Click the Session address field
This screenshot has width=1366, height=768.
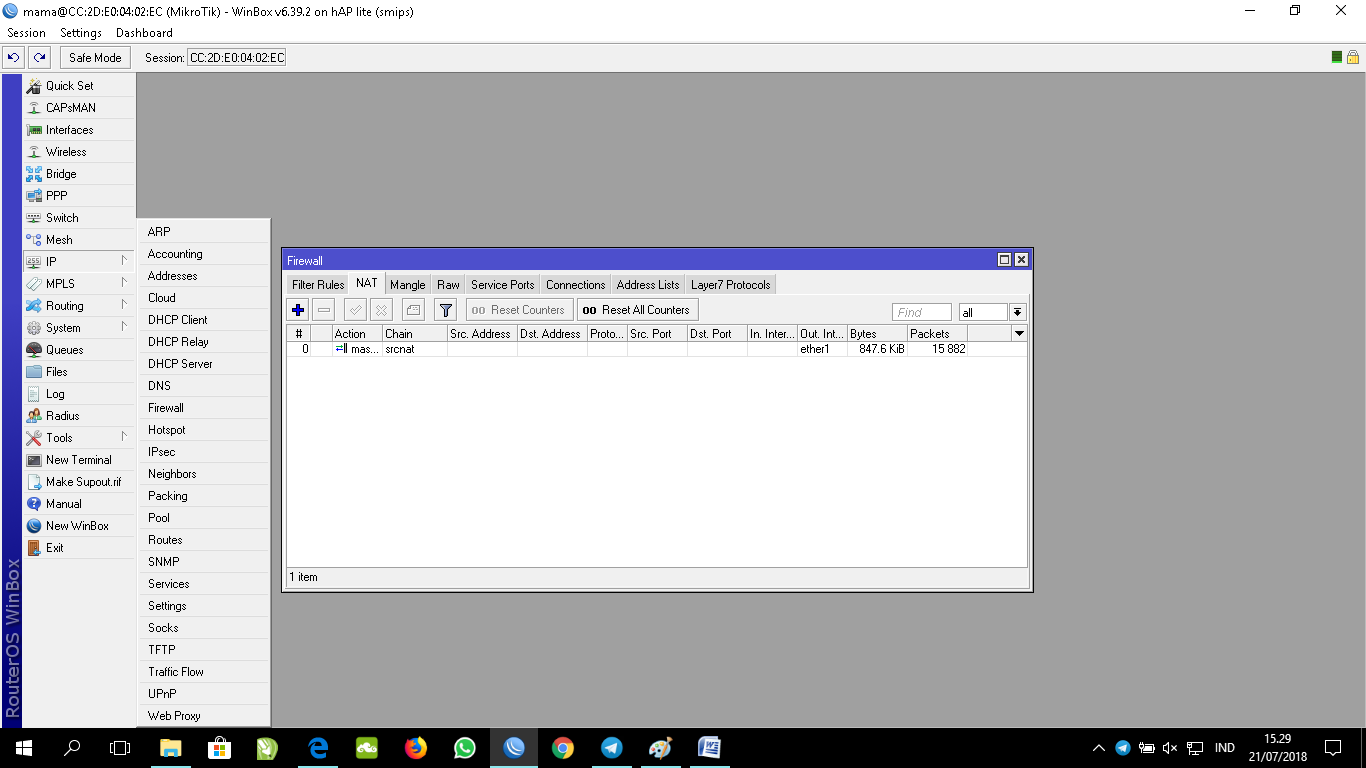[237, 58]
